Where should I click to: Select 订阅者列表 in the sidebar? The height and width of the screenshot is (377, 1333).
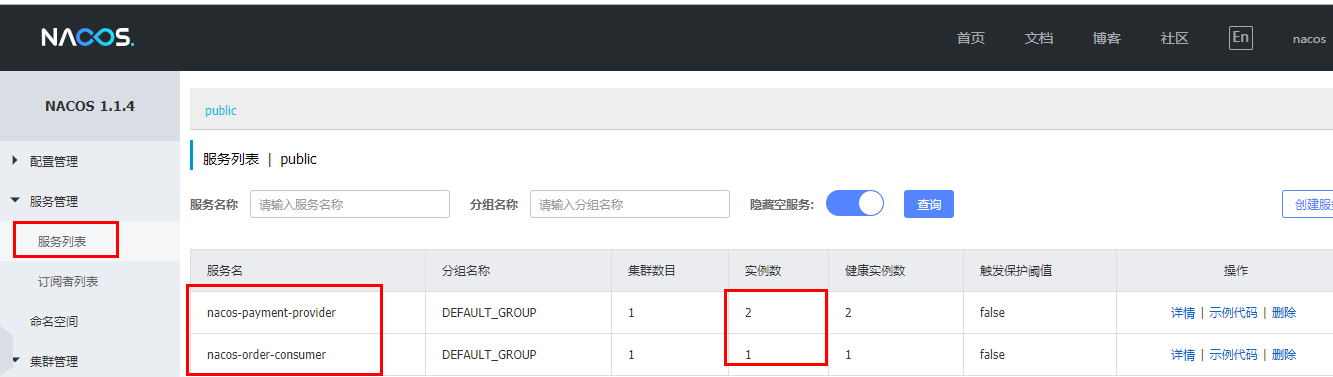68,281
